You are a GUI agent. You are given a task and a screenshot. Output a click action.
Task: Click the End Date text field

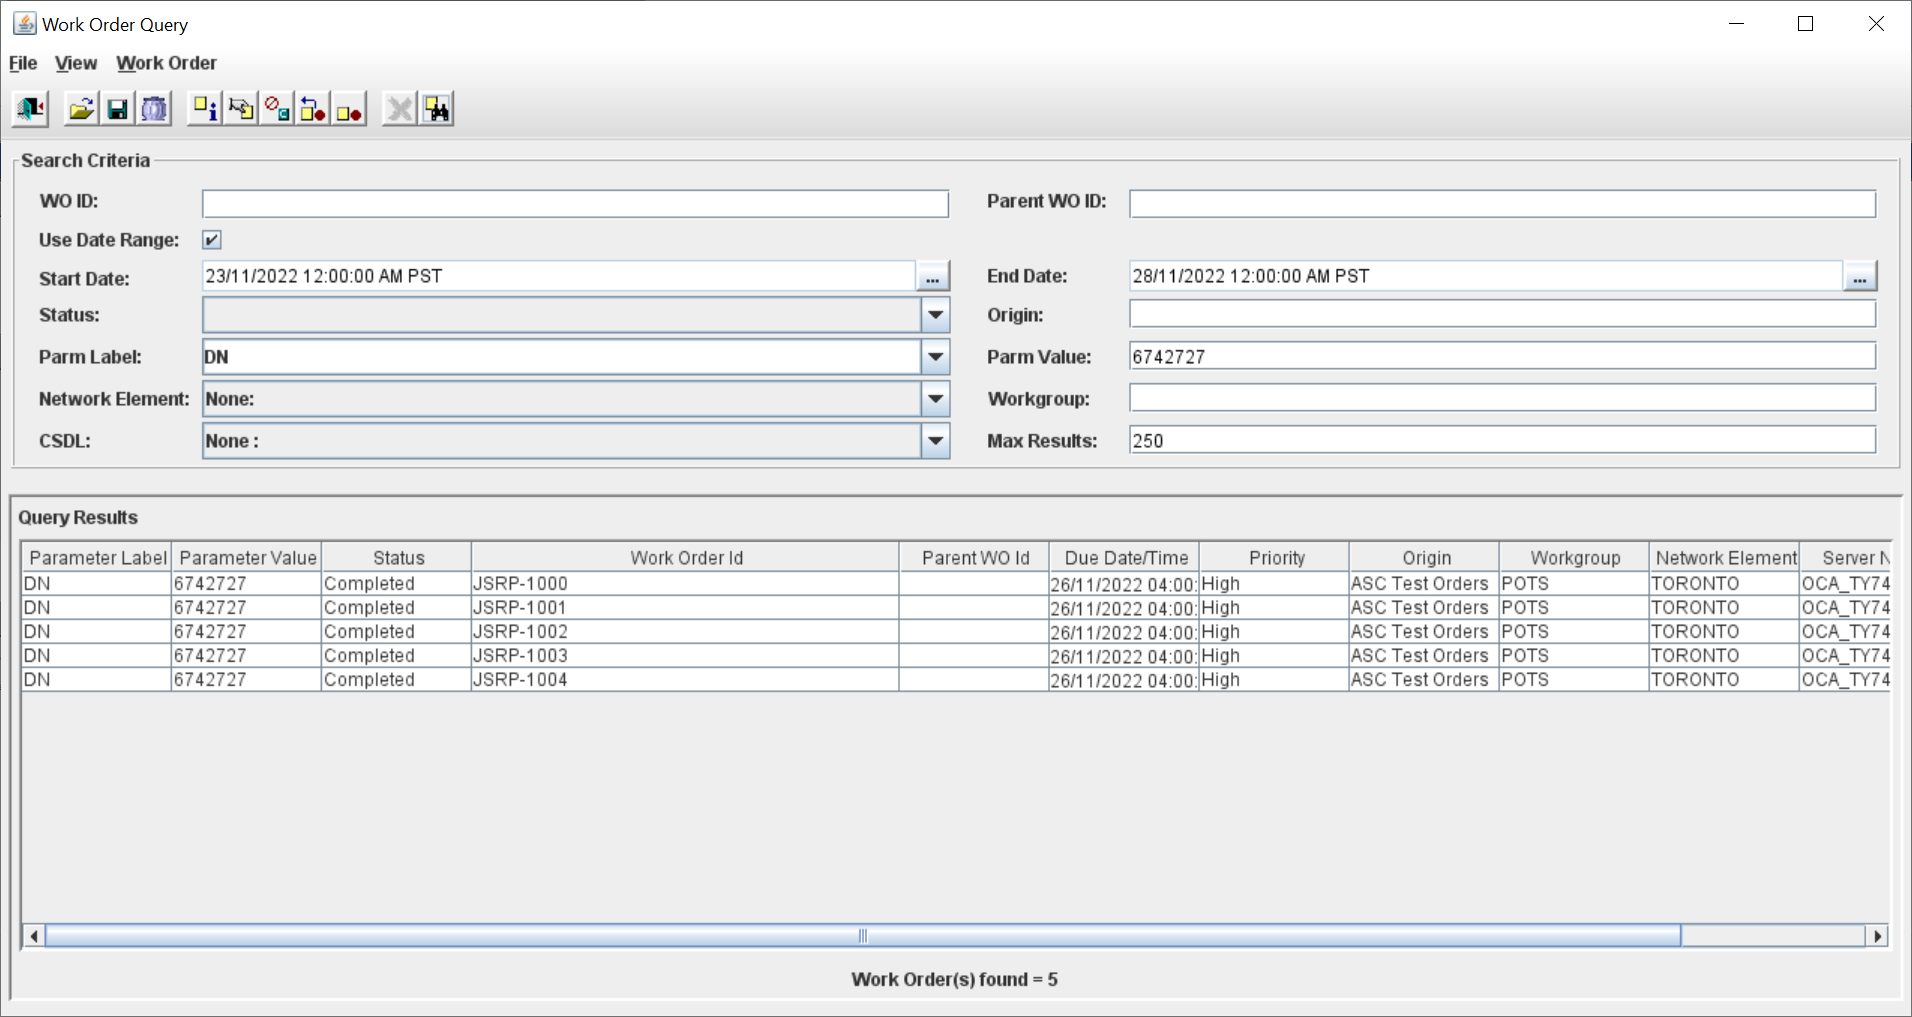pos(1486,277)
